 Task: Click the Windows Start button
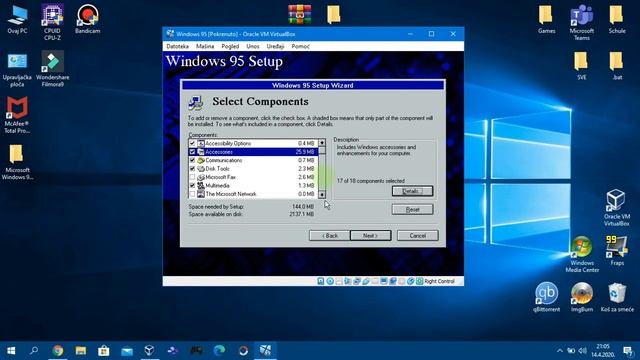[x=11, y=351]
